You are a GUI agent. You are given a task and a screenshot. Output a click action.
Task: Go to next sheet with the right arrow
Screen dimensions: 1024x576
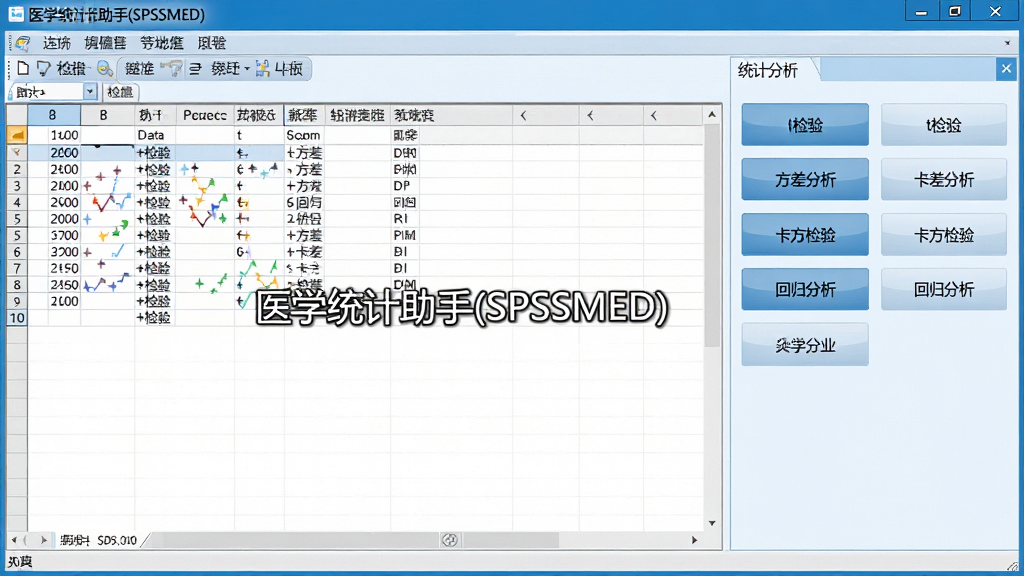click(43, 540)
